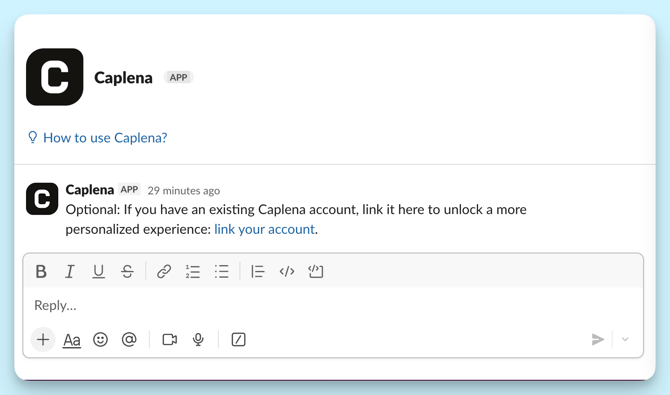Toggle italic formatting
The image size is (670, 395).
click(x=70, y=271)
